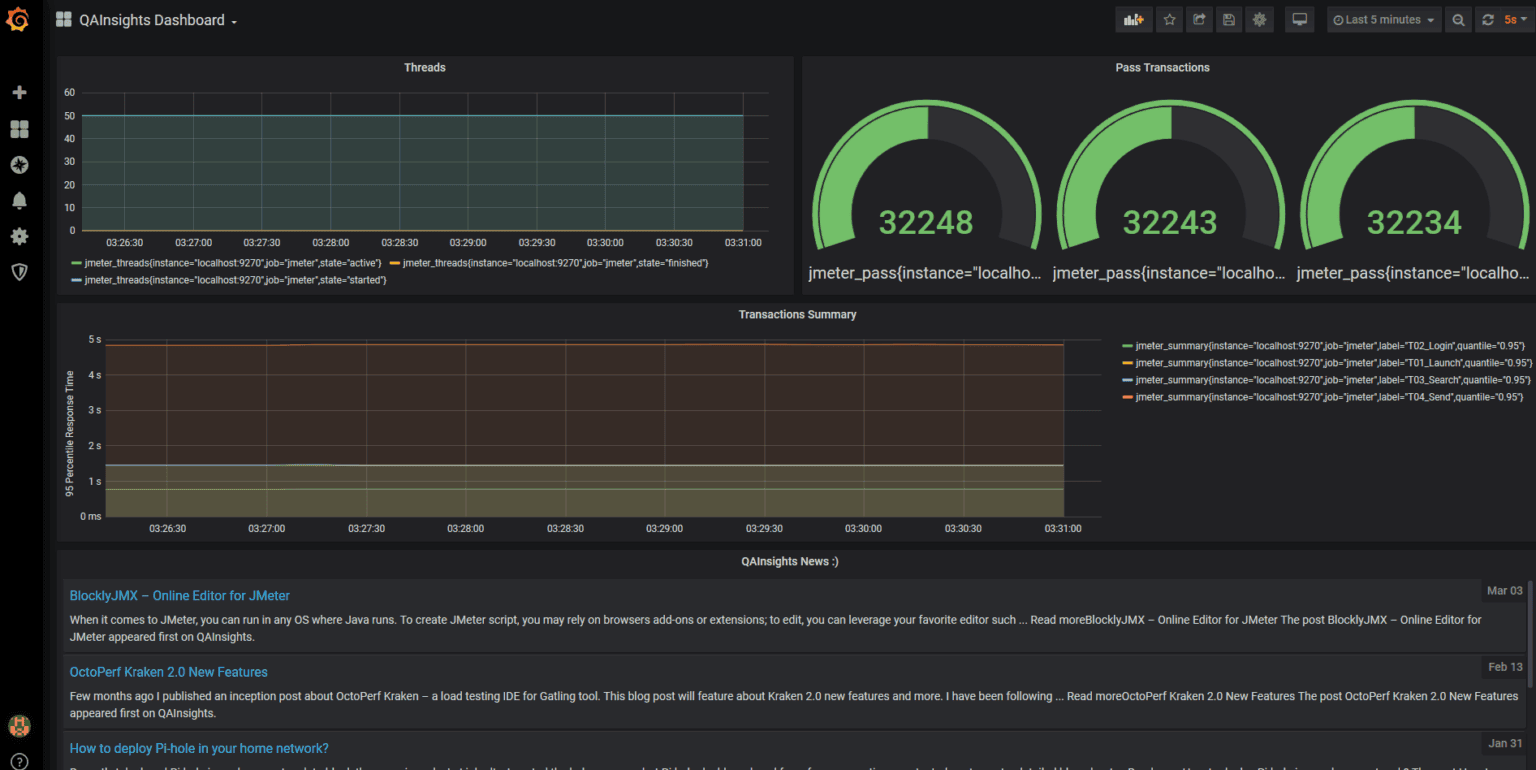Click the Server Admin shield icon
This screenshot has height=770, width=1536.
point(19,272)
